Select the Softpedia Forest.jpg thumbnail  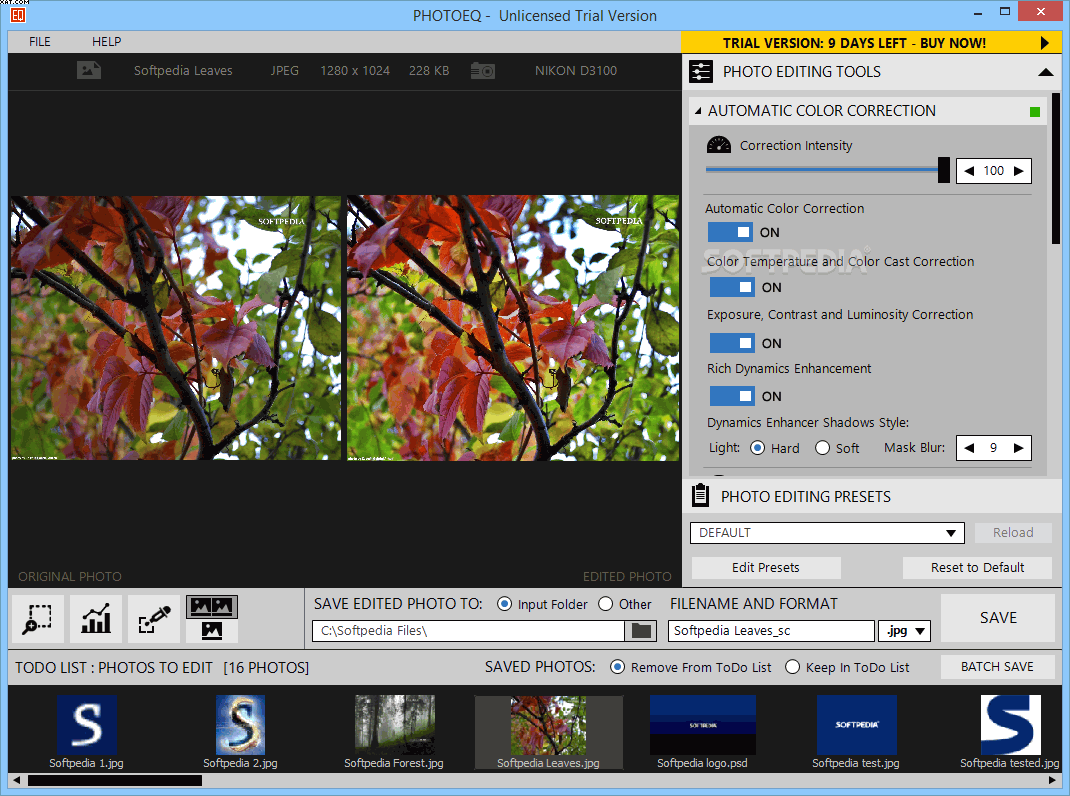pyautogui.click(x=394, y=732)
